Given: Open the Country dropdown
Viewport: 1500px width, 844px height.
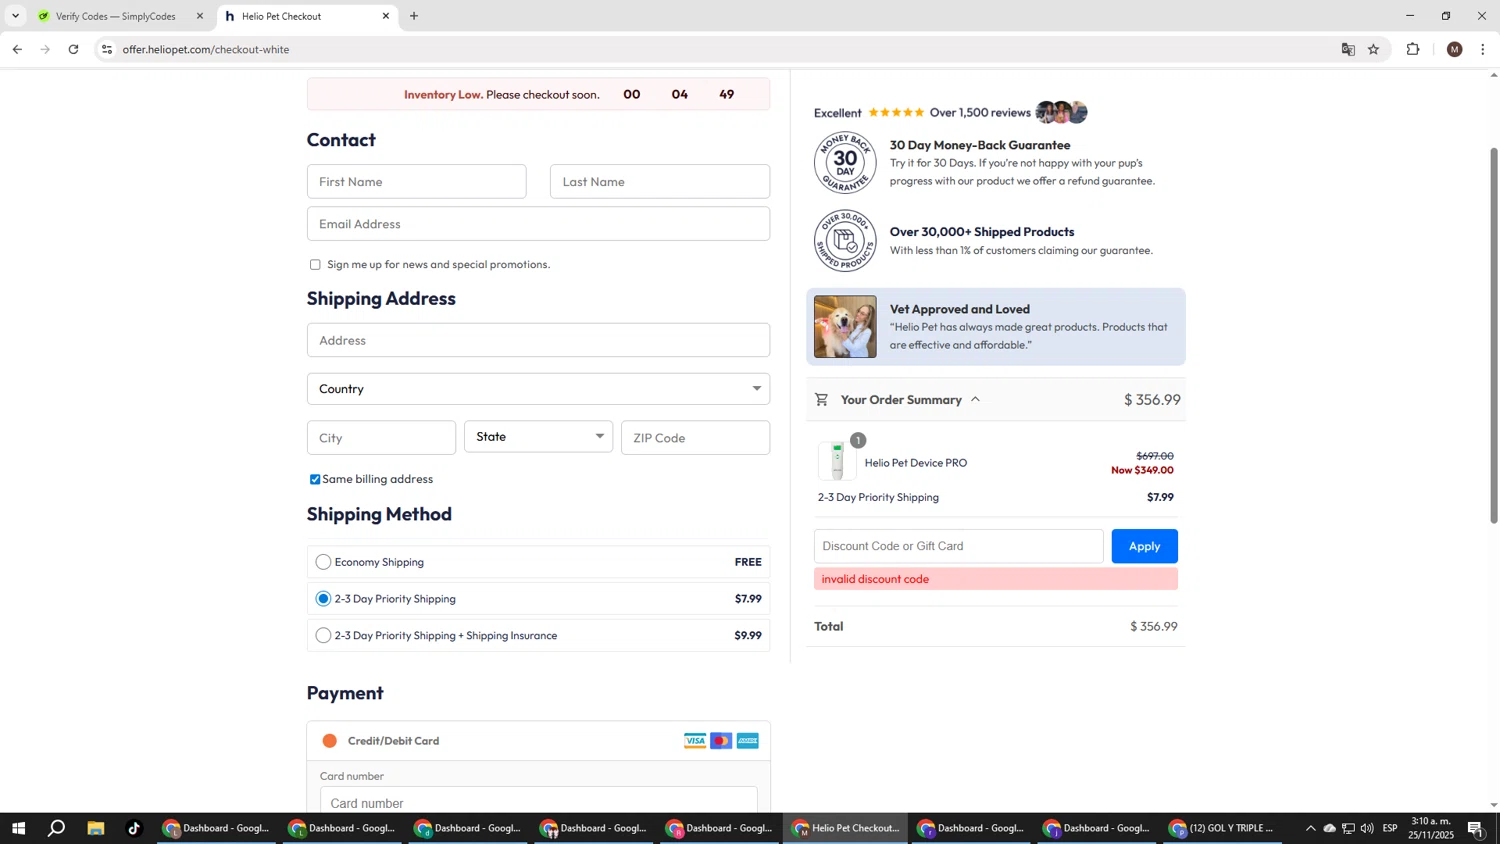Looking at the screenshot, I should (x=538, y=389).
